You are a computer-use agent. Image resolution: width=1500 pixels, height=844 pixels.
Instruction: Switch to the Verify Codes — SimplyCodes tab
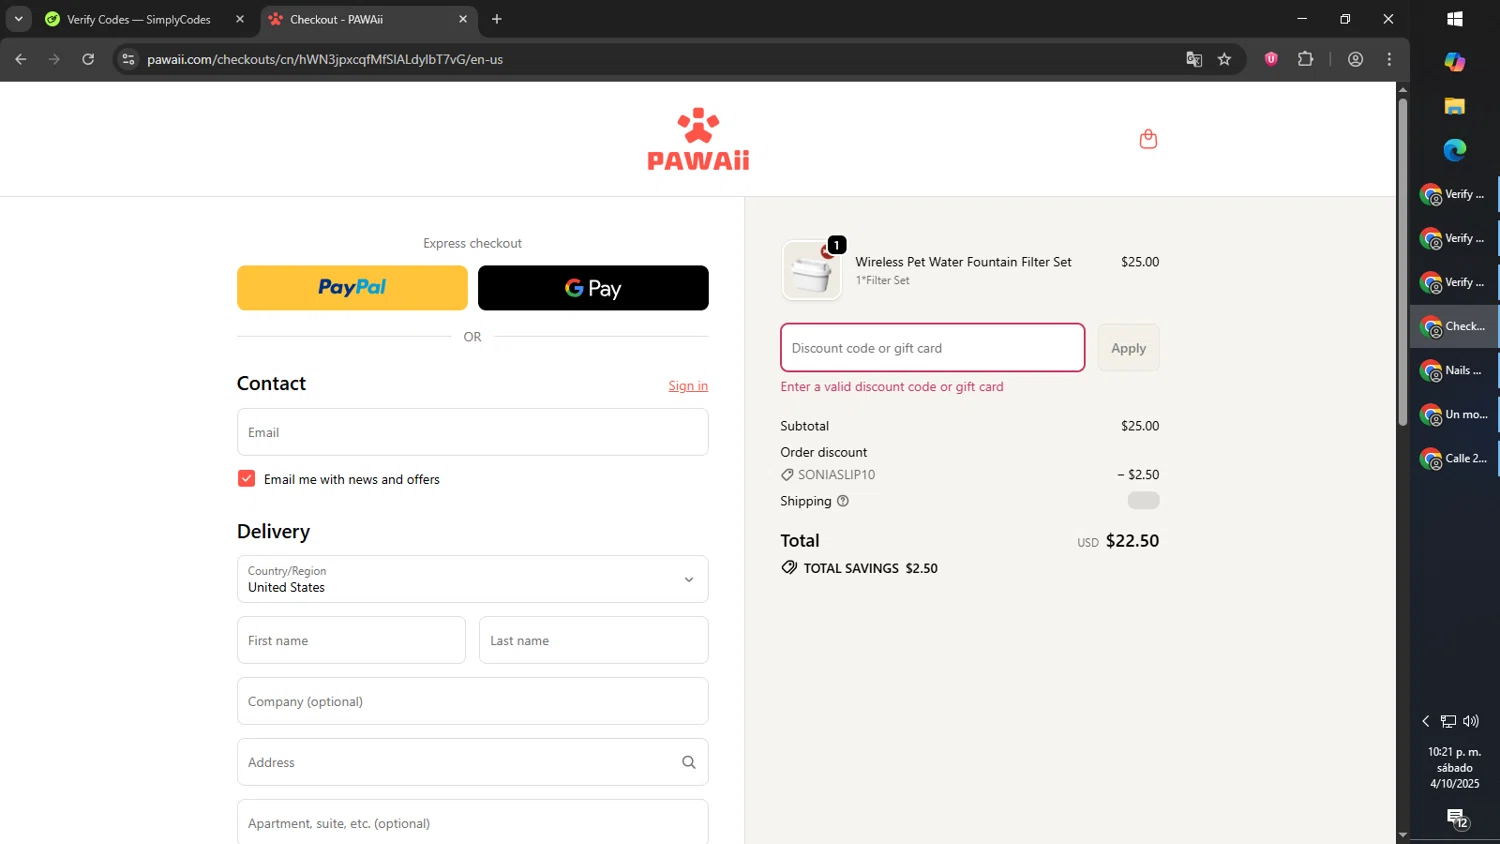(138, 19)
